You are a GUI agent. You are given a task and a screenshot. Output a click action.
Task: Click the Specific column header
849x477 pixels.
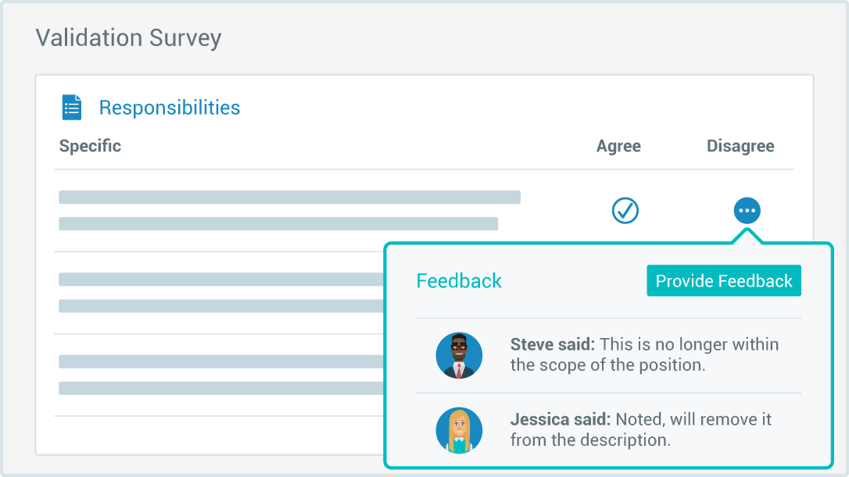click(x=90, y=146)
